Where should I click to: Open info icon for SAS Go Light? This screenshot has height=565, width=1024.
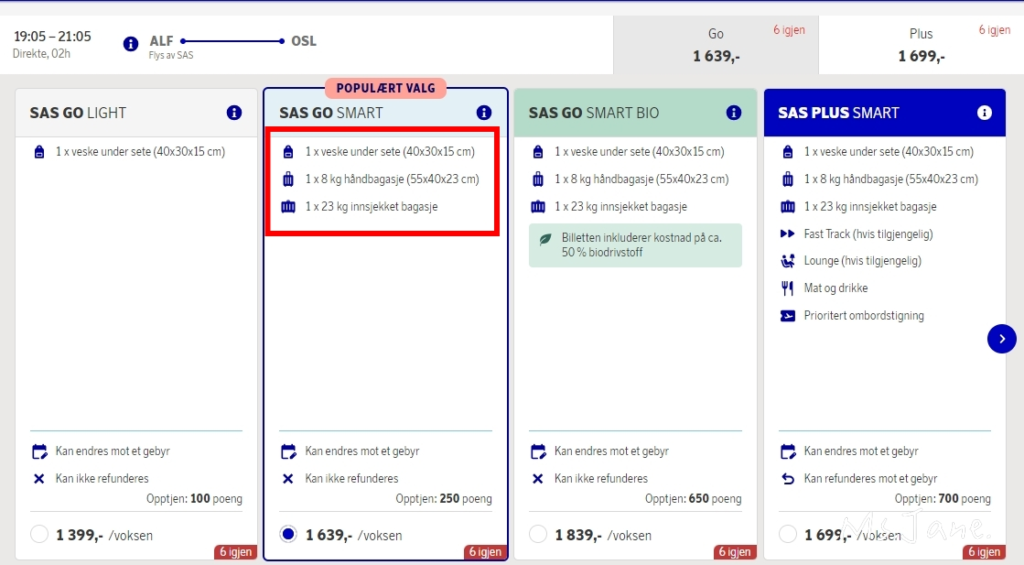click(x=234, y=113)
